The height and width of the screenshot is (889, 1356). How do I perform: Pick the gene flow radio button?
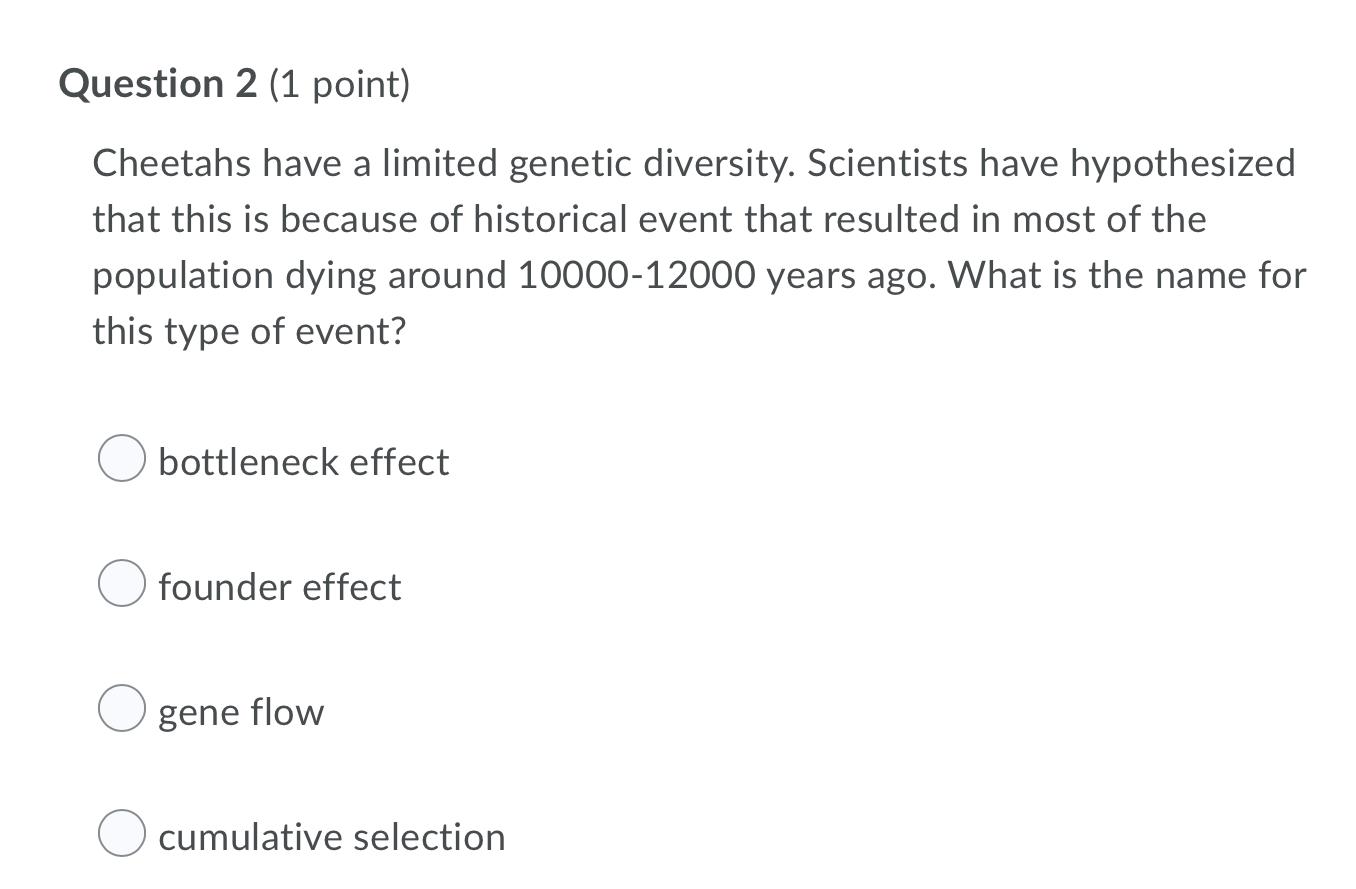point(123,708)
